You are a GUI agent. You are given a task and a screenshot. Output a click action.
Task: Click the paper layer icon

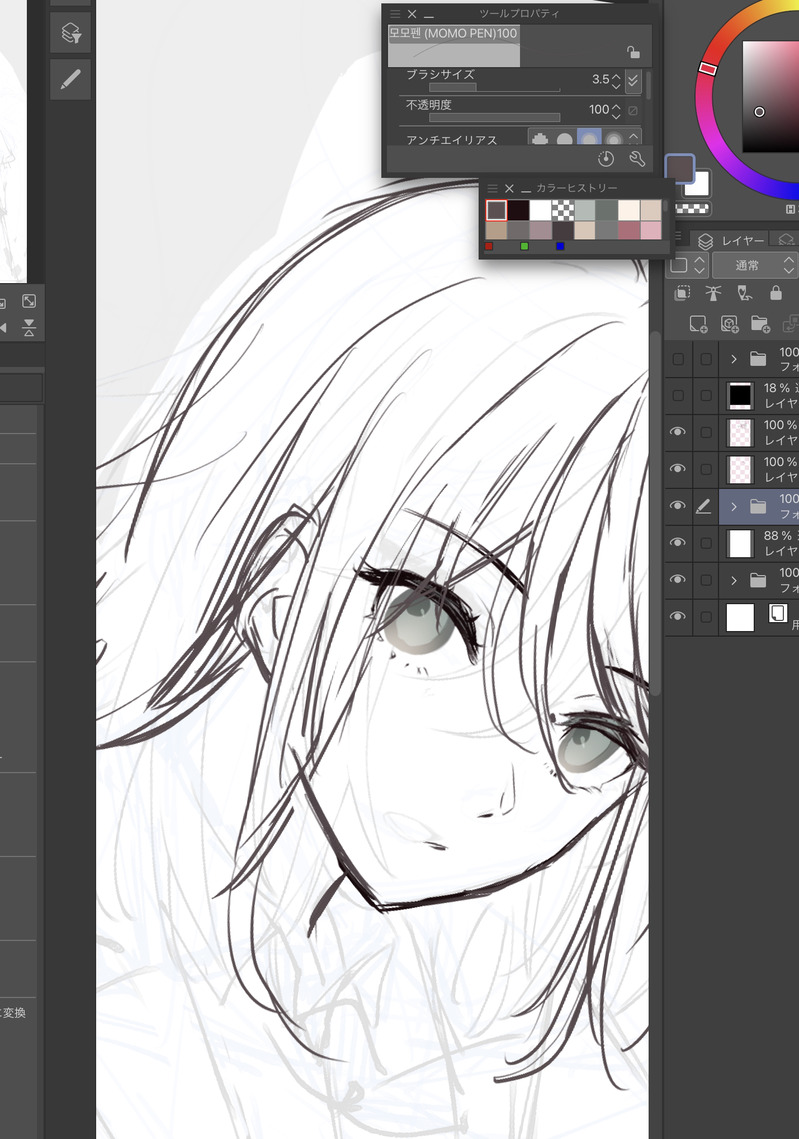[x=777, y=614]
